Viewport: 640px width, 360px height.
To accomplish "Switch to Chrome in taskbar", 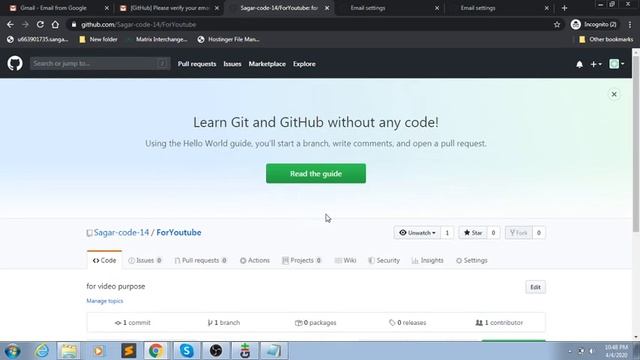I will pyautogui.click(x=156, y=351).
